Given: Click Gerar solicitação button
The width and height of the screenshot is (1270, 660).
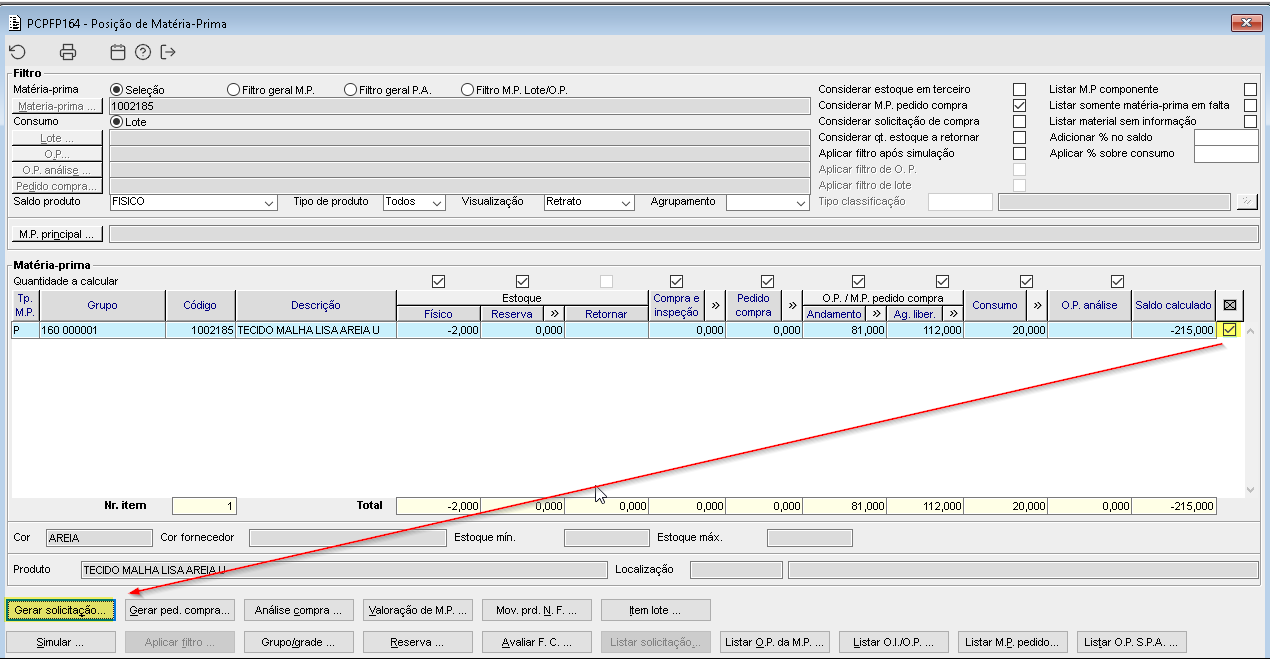Looking at the screenshot, I should click(61, 610).
